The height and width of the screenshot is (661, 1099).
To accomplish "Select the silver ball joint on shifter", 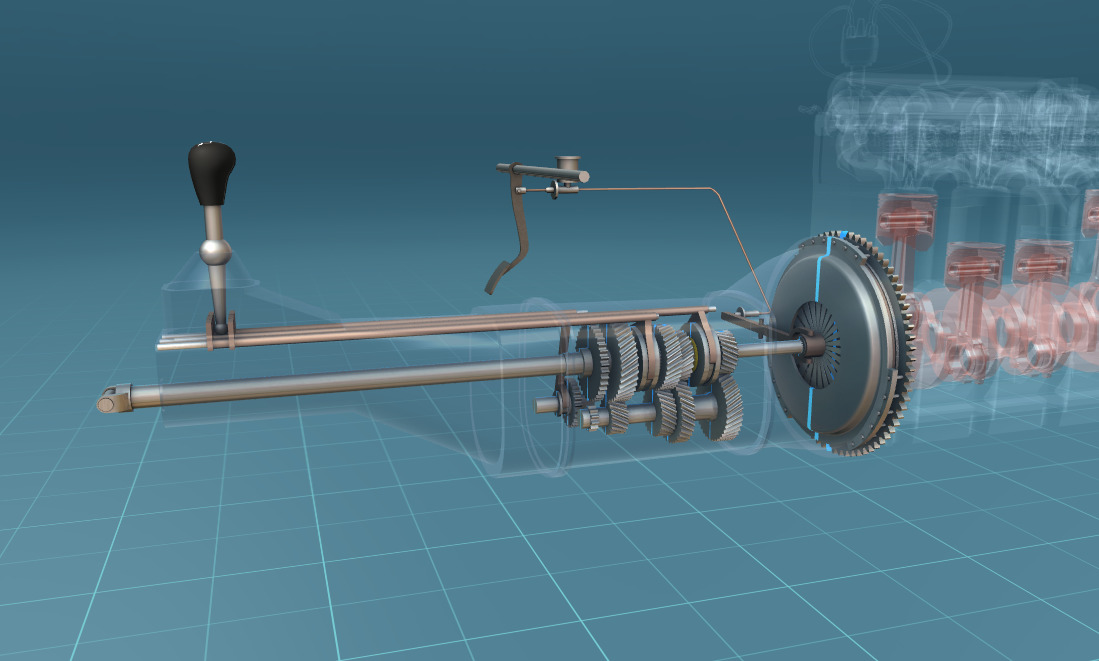I will (x=215, y=251).
